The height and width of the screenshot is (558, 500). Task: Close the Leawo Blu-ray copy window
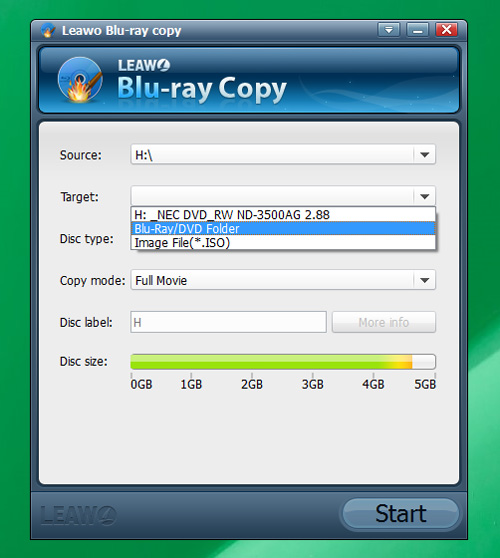[447, 30]
